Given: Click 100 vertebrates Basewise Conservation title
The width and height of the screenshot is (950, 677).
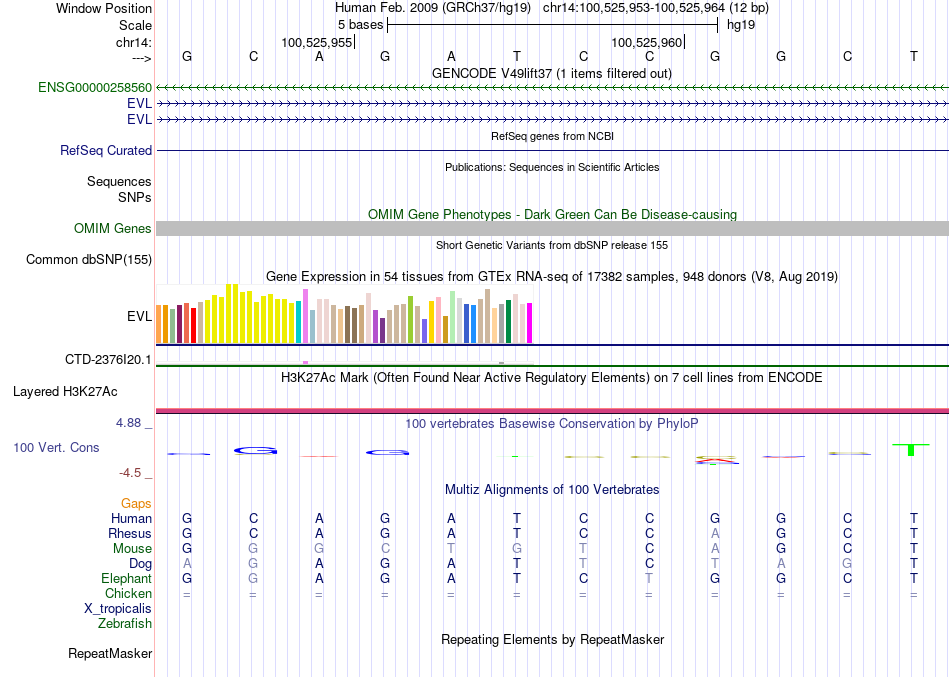Looking at the screenshot, I should coord(552,424).
